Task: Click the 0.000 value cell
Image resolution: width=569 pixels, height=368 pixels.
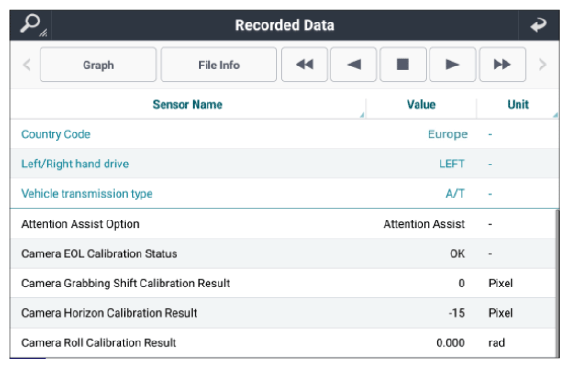Action: pos(450,343)
